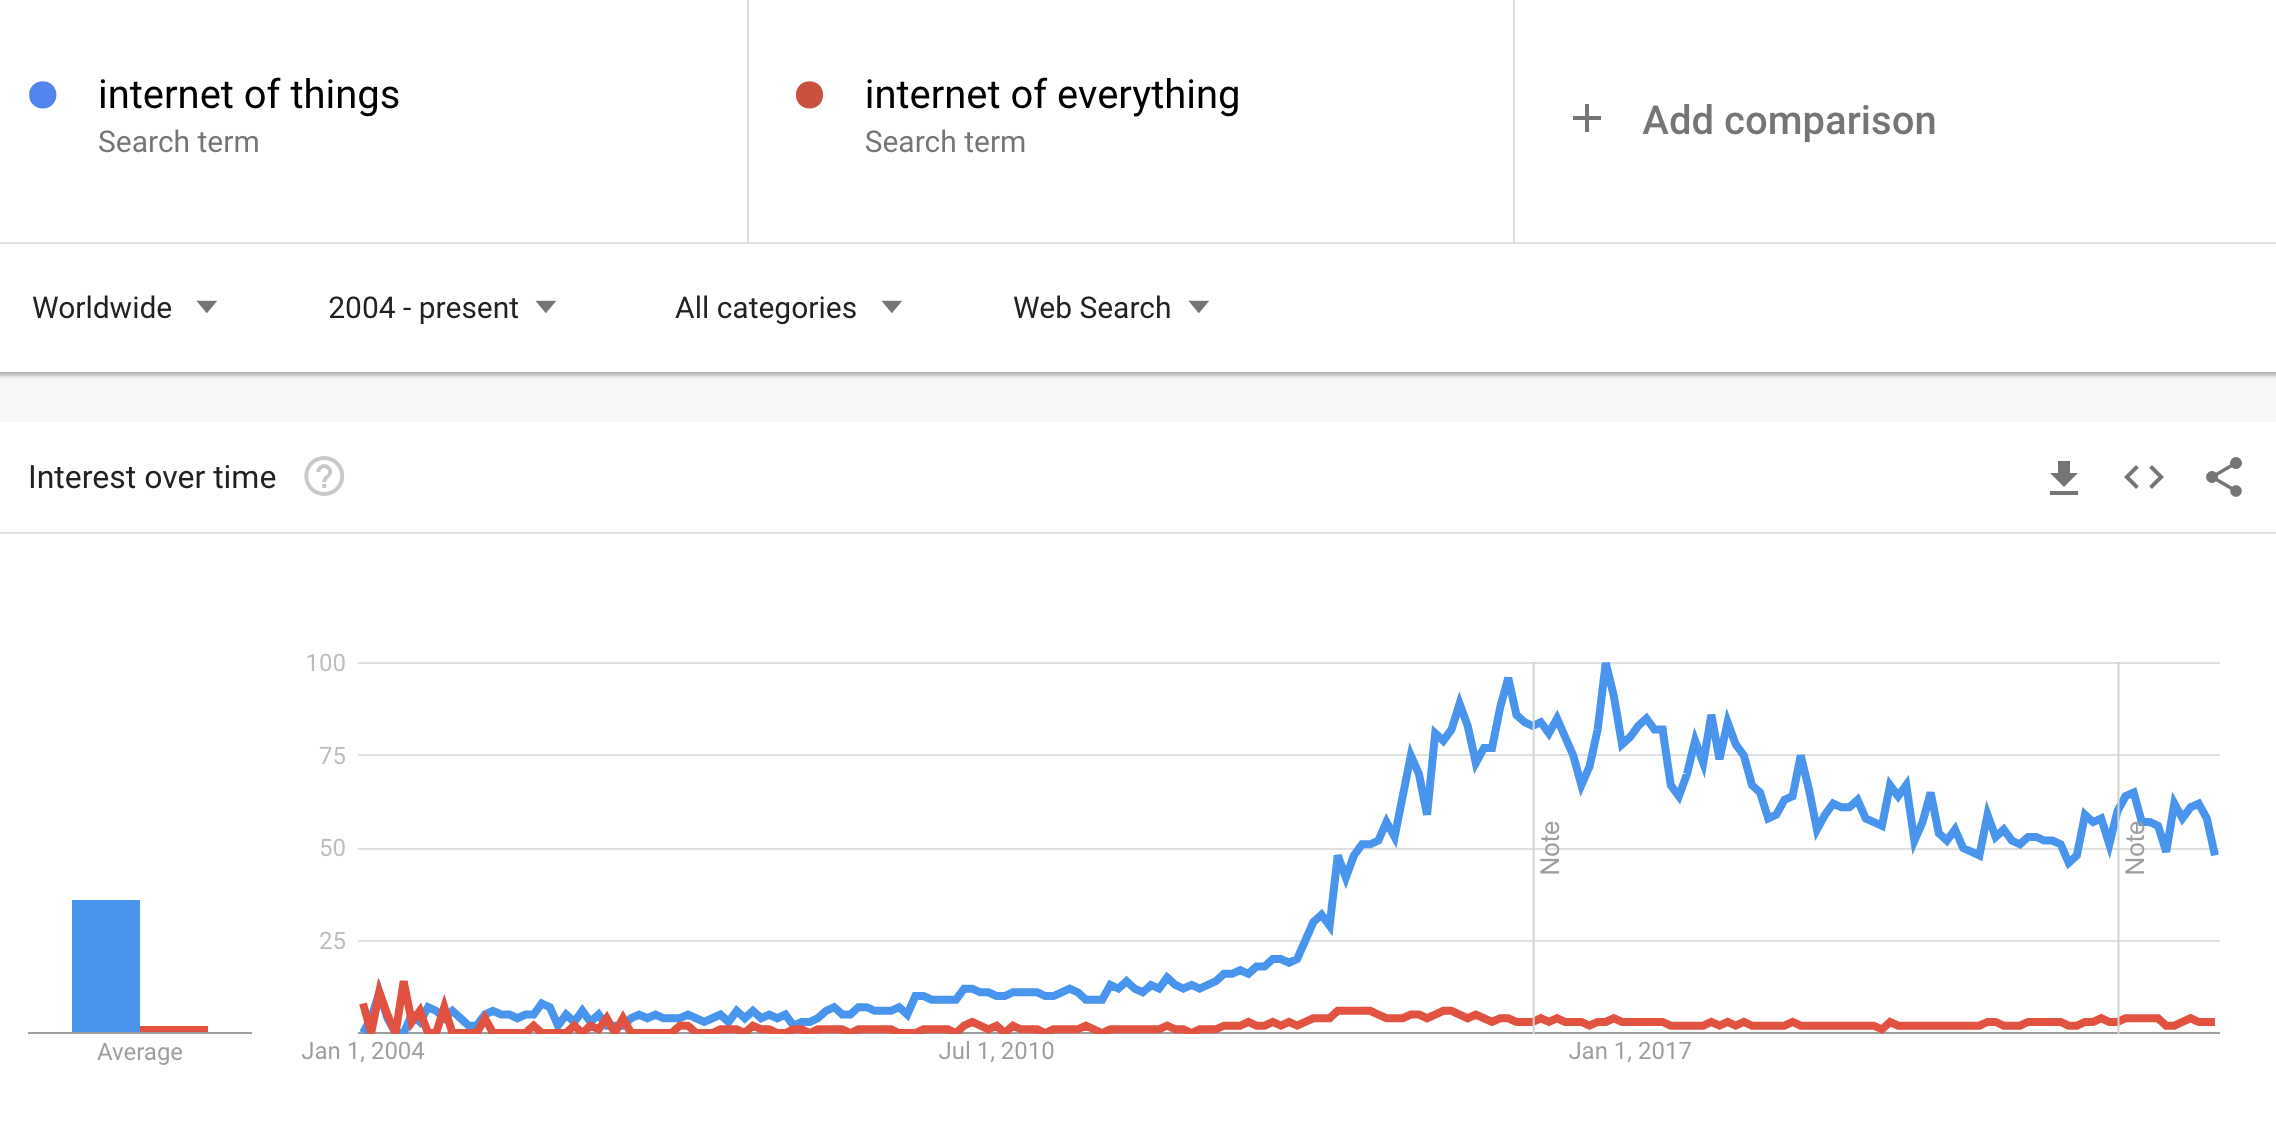Viewport: 2276px width, 1148px height.
Task: Click the blue Average bar in the chart
Action: click(x=105, y=965)
